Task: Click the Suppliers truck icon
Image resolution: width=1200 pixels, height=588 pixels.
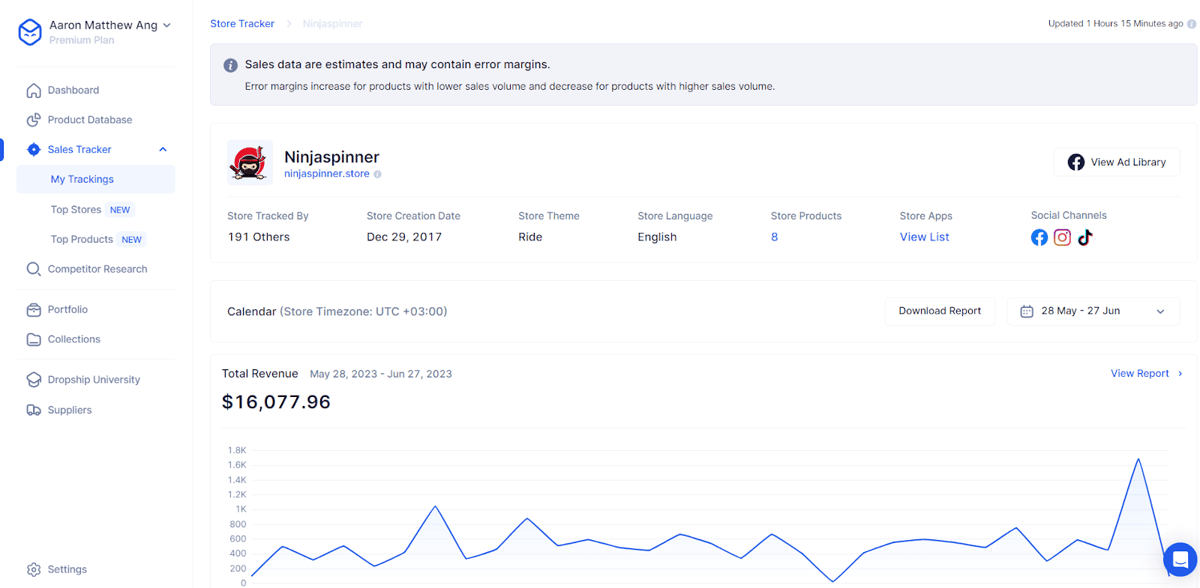Action: point(34,410)
